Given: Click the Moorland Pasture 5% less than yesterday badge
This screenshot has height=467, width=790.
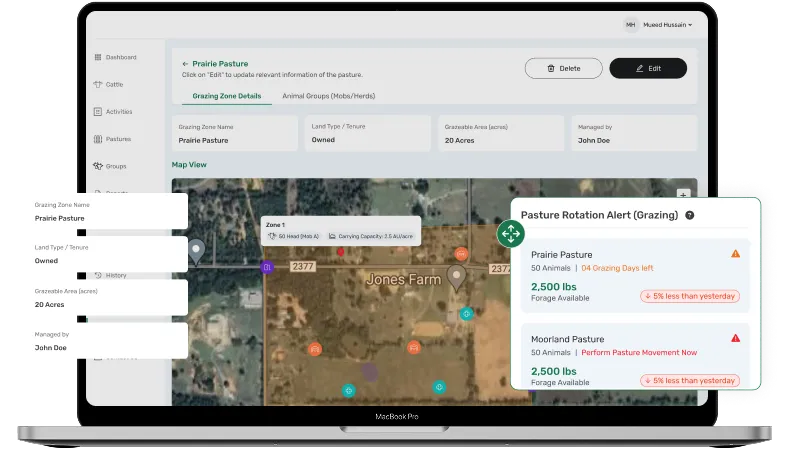Looking at the screenshot, I should pos(690,381).
